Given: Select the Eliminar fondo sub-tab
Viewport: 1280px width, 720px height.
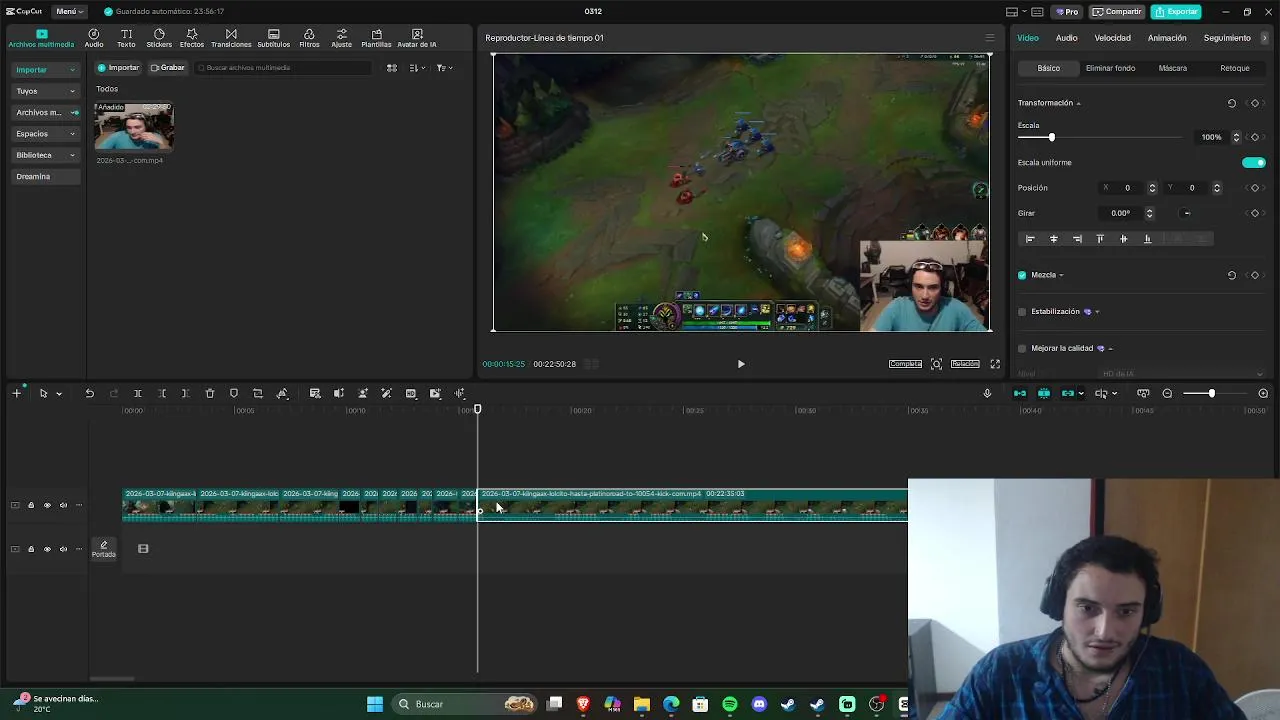Looking at the screenshot, I should coord(1110,68).
